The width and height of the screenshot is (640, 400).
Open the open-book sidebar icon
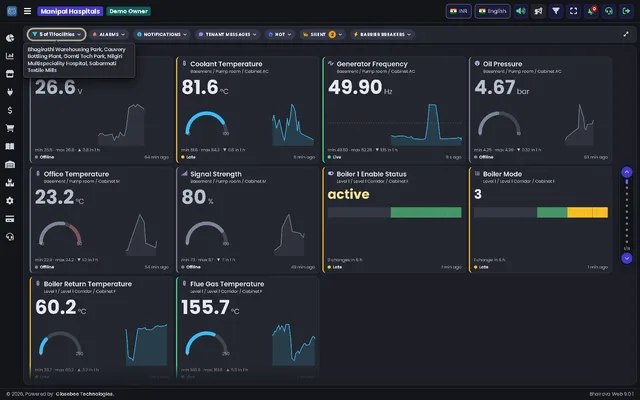10,147
